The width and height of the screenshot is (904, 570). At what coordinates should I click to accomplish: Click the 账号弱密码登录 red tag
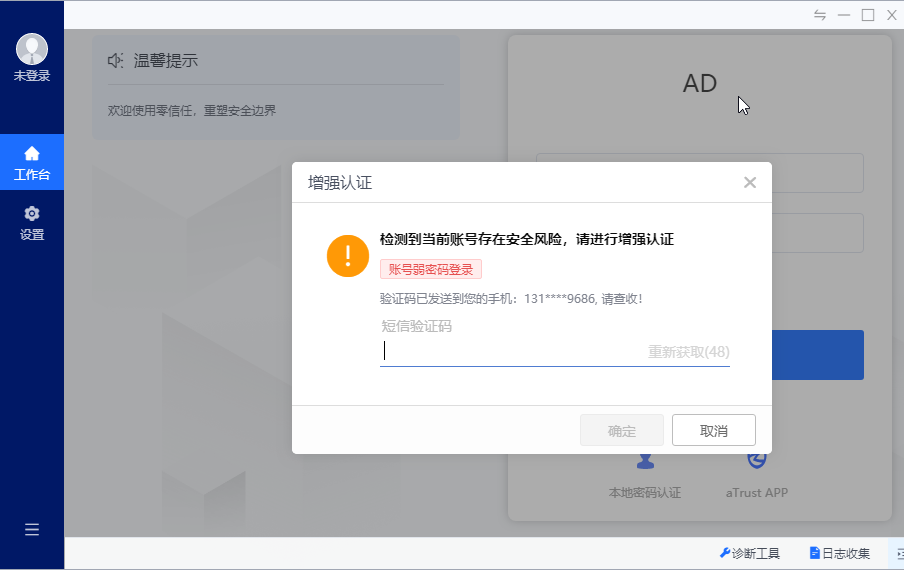(x=431, y=269)
